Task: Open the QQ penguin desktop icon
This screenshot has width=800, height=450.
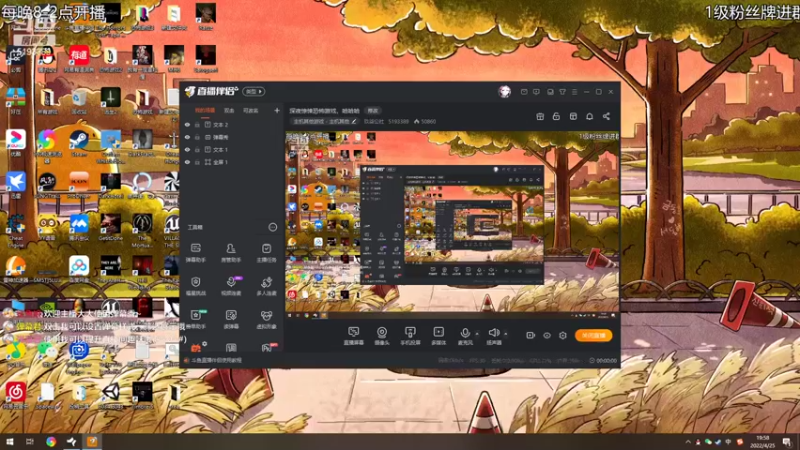Action: tap(47, 59)
